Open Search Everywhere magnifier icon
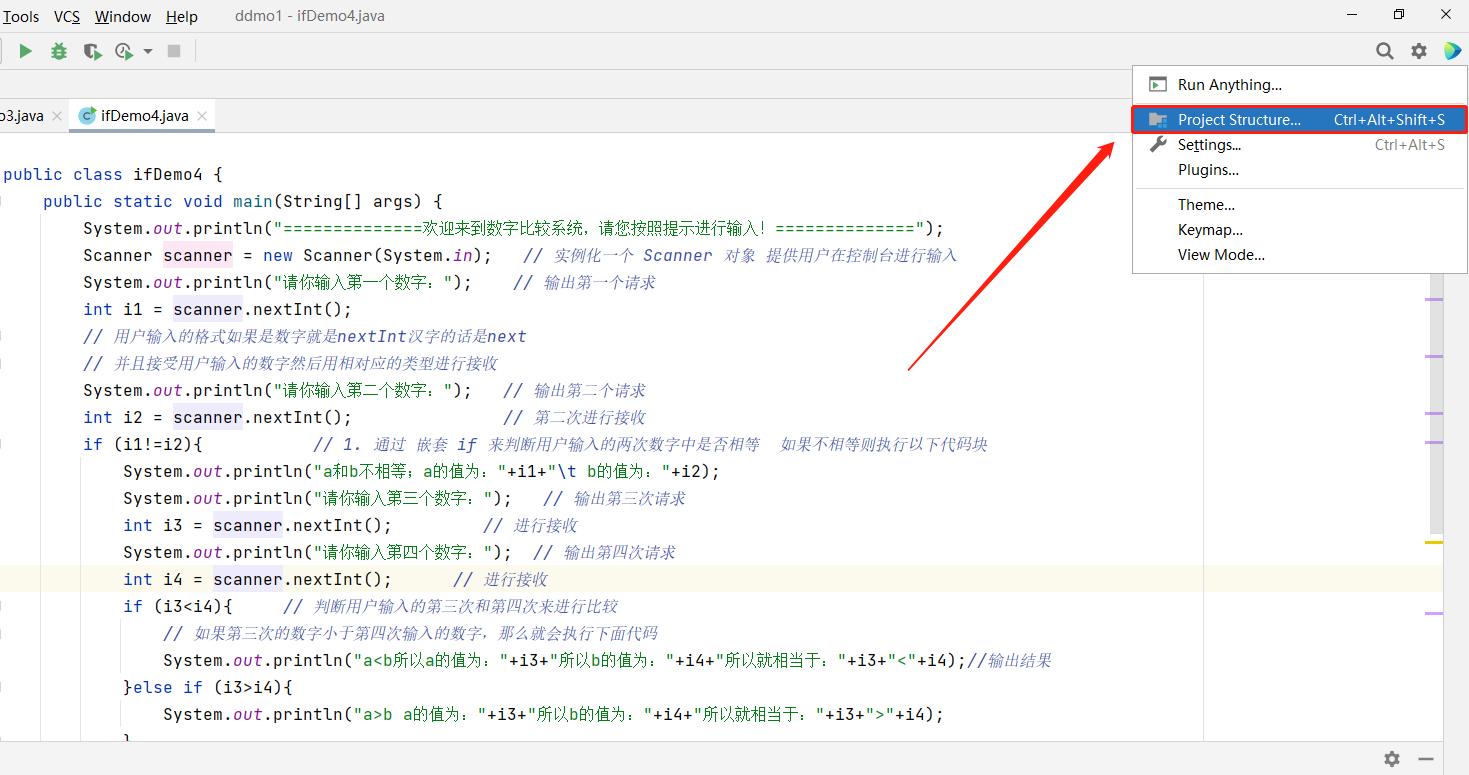This screenshot has width=1469, height=775. point(1385,51)
